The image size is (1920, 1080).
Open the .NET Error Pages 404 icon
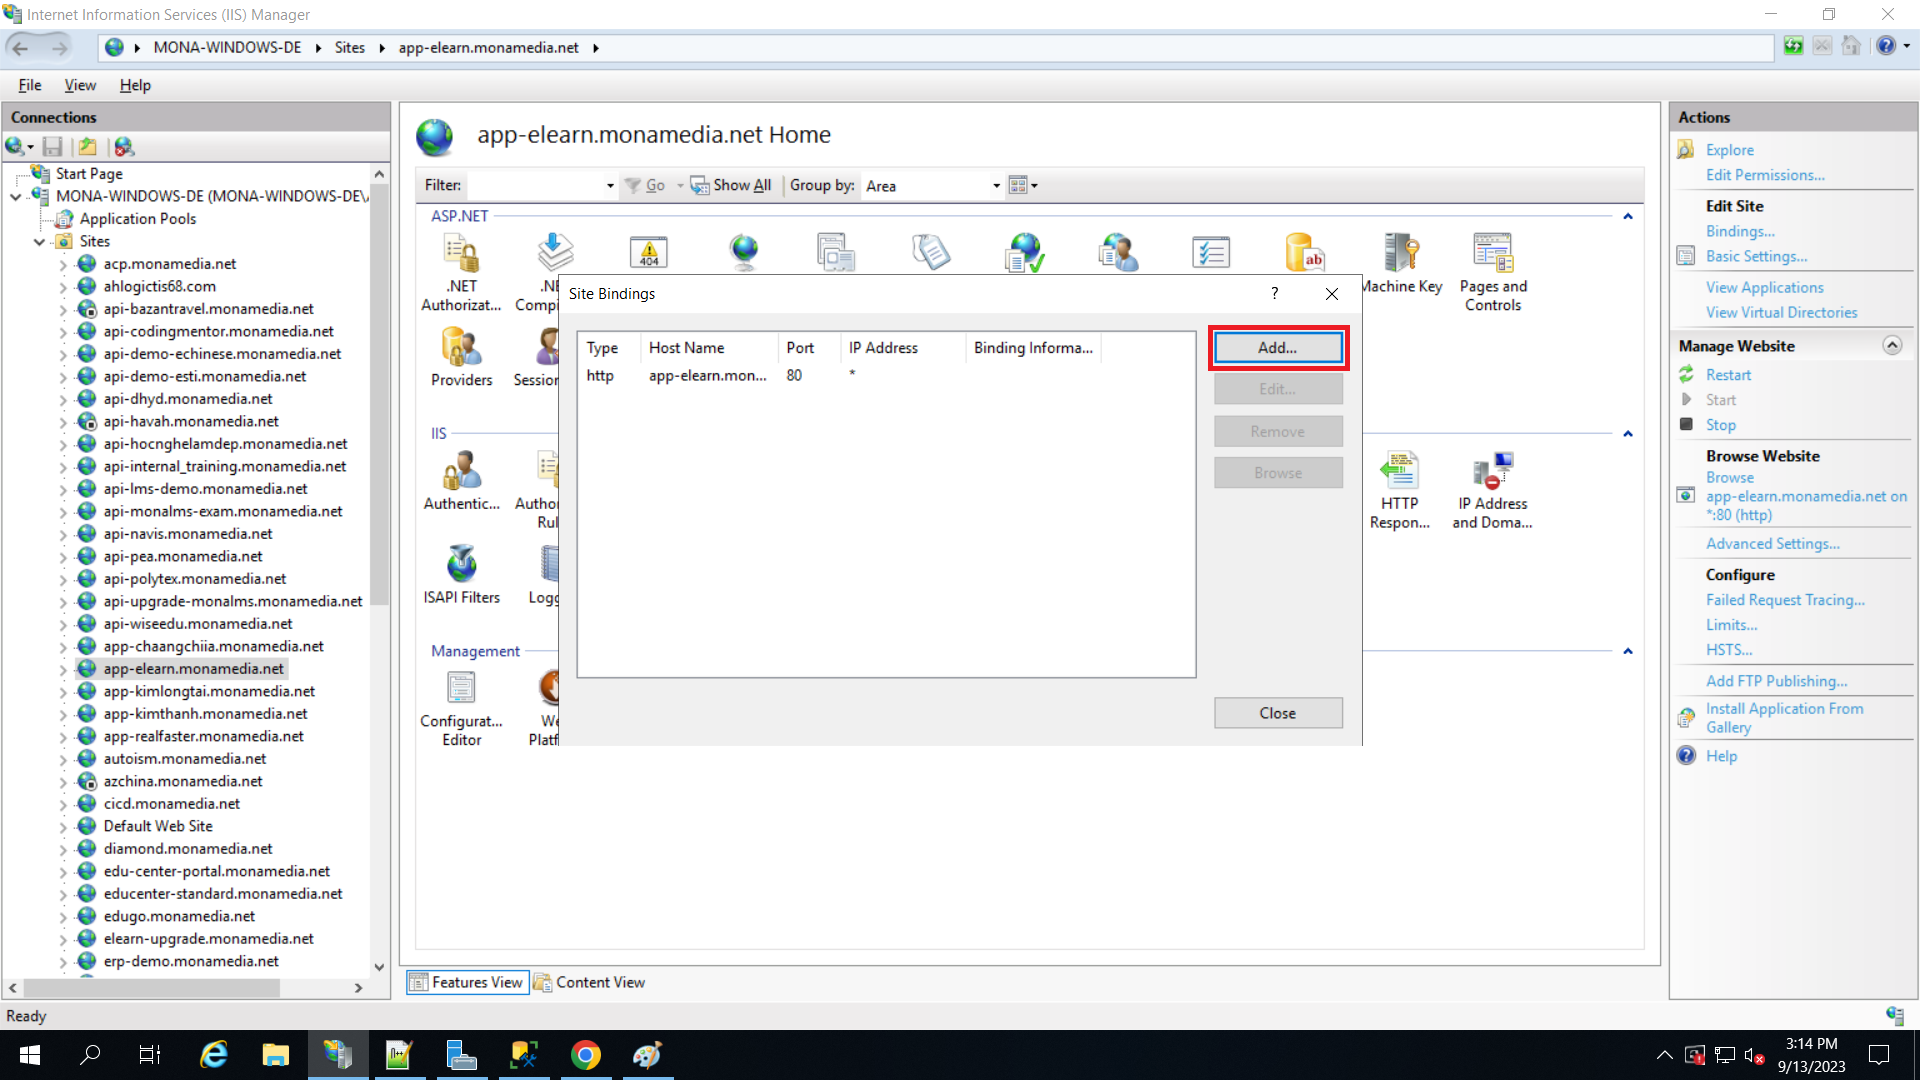[648, 252]
